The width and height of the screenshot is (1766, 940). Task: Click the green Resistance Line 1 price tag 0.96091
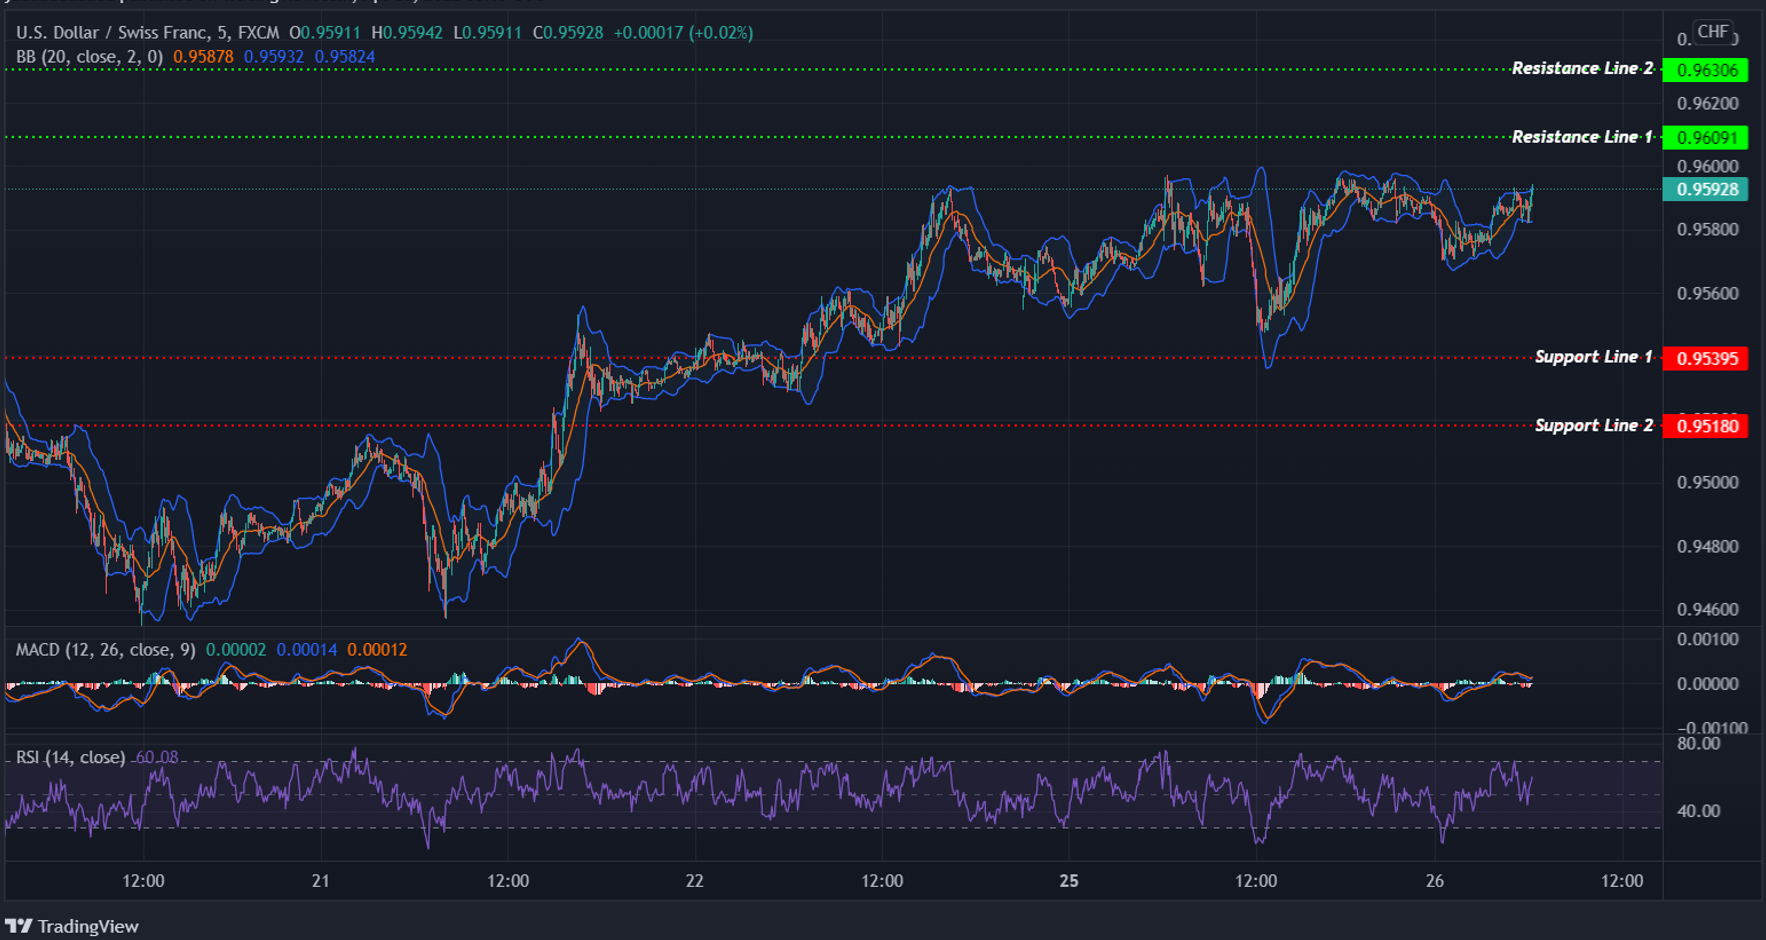coord(1708,137)
